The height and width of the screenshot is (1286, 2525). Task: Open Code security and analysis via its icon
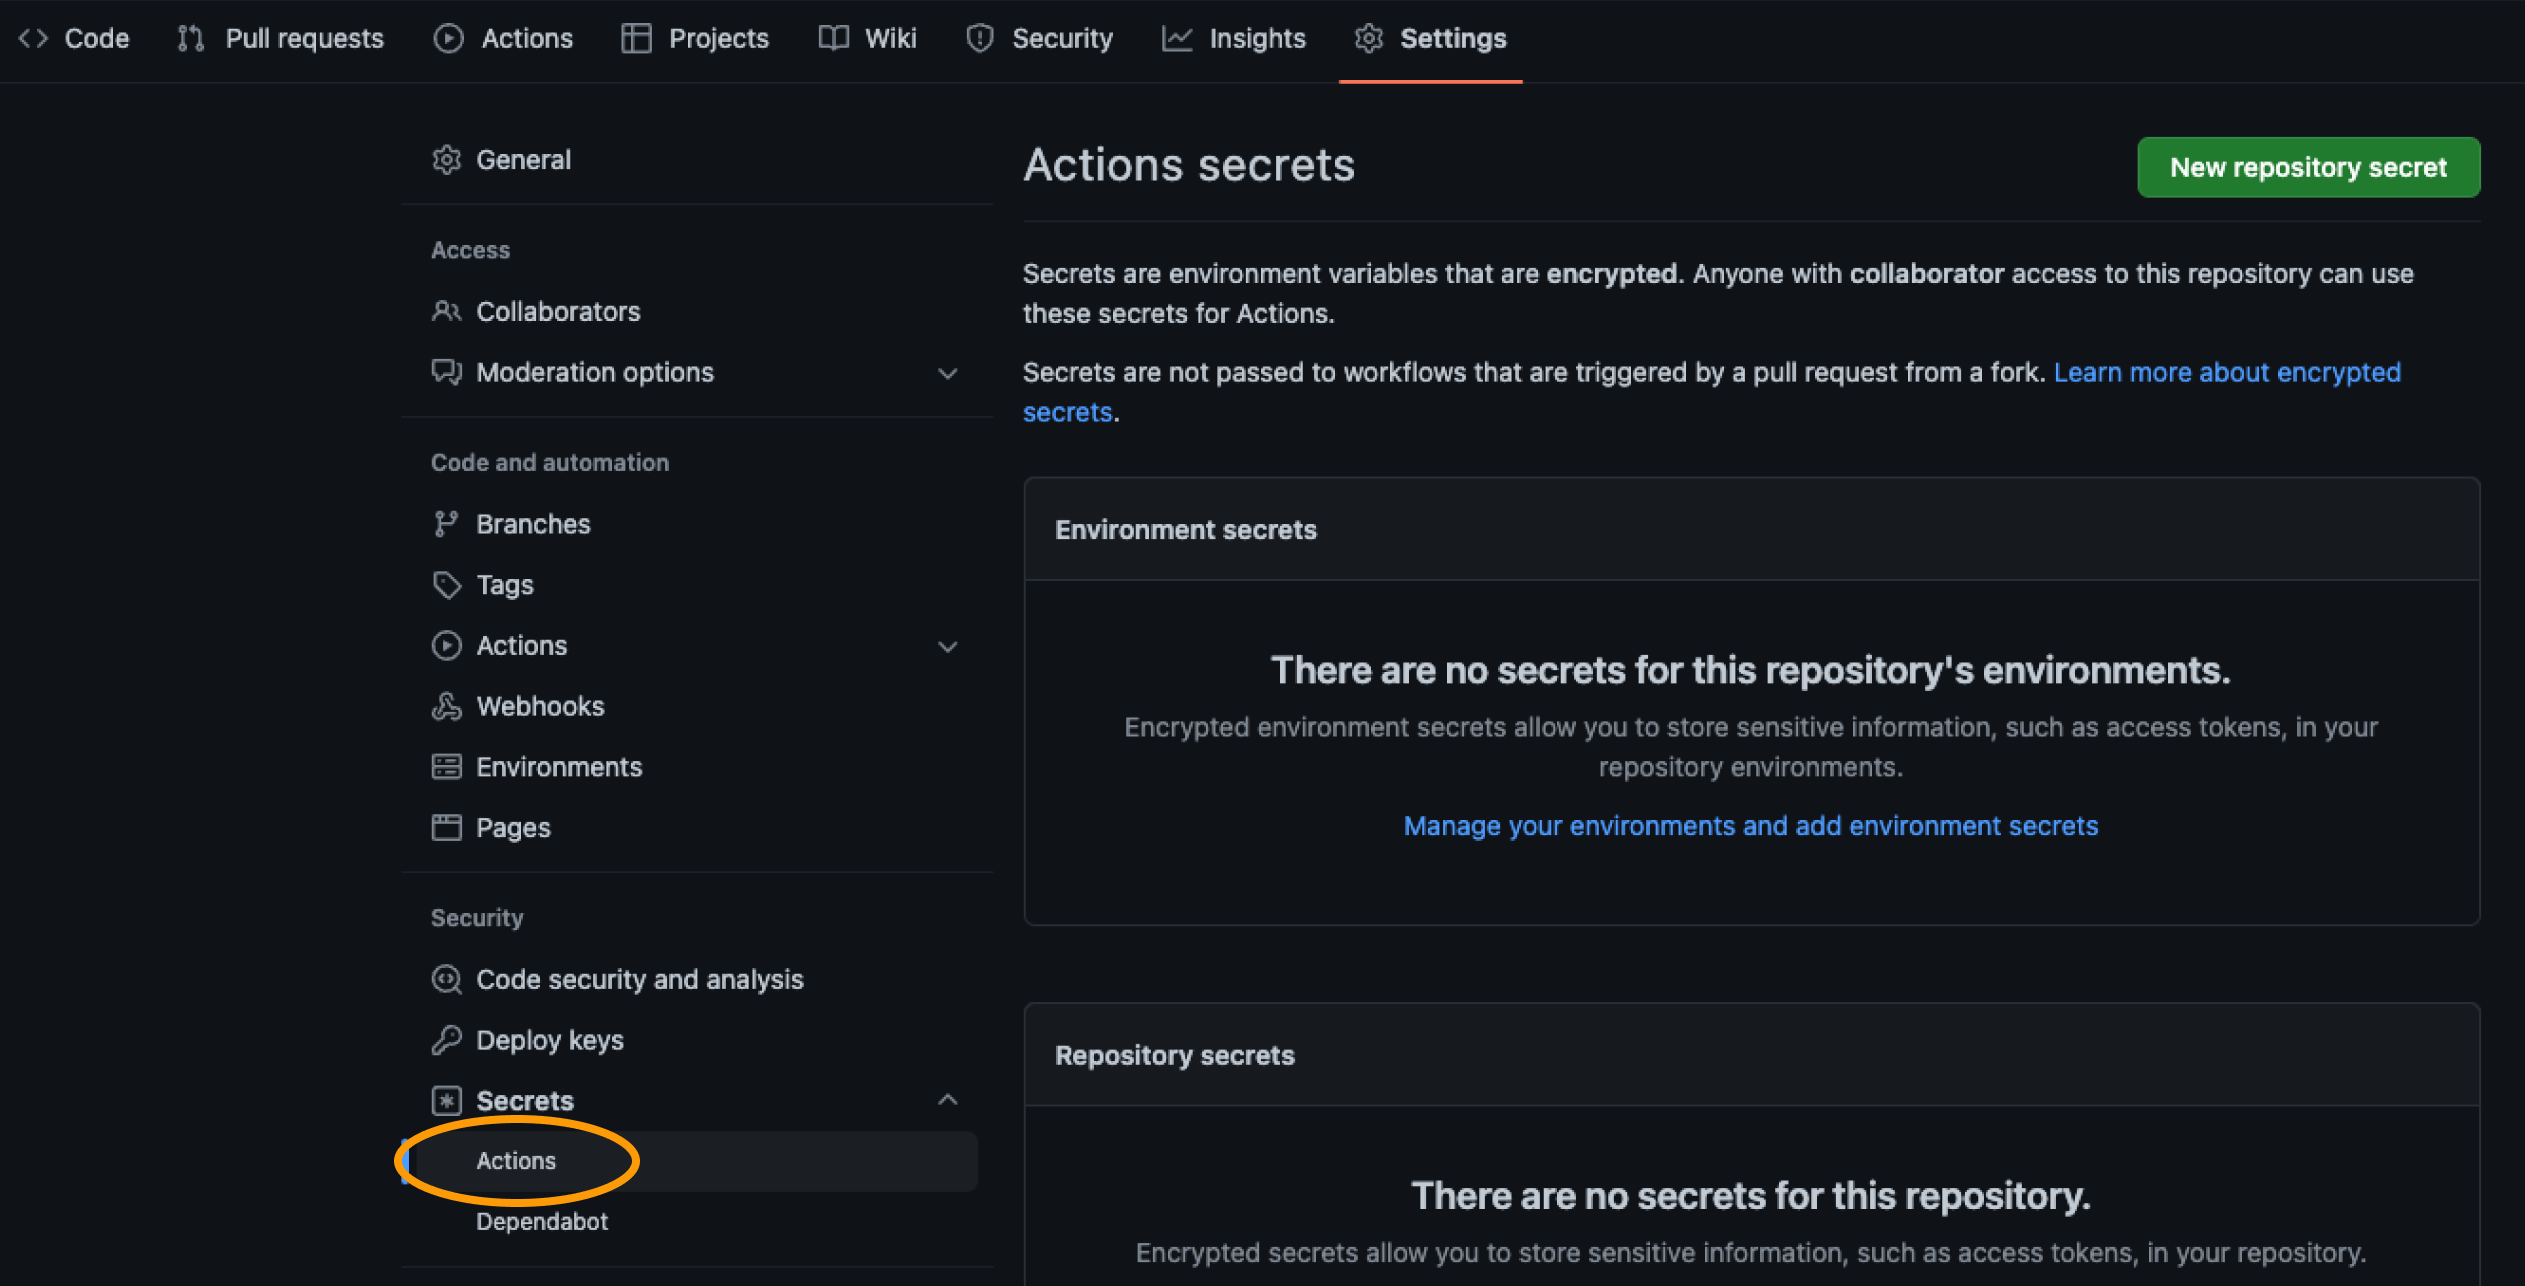point(447,979)
